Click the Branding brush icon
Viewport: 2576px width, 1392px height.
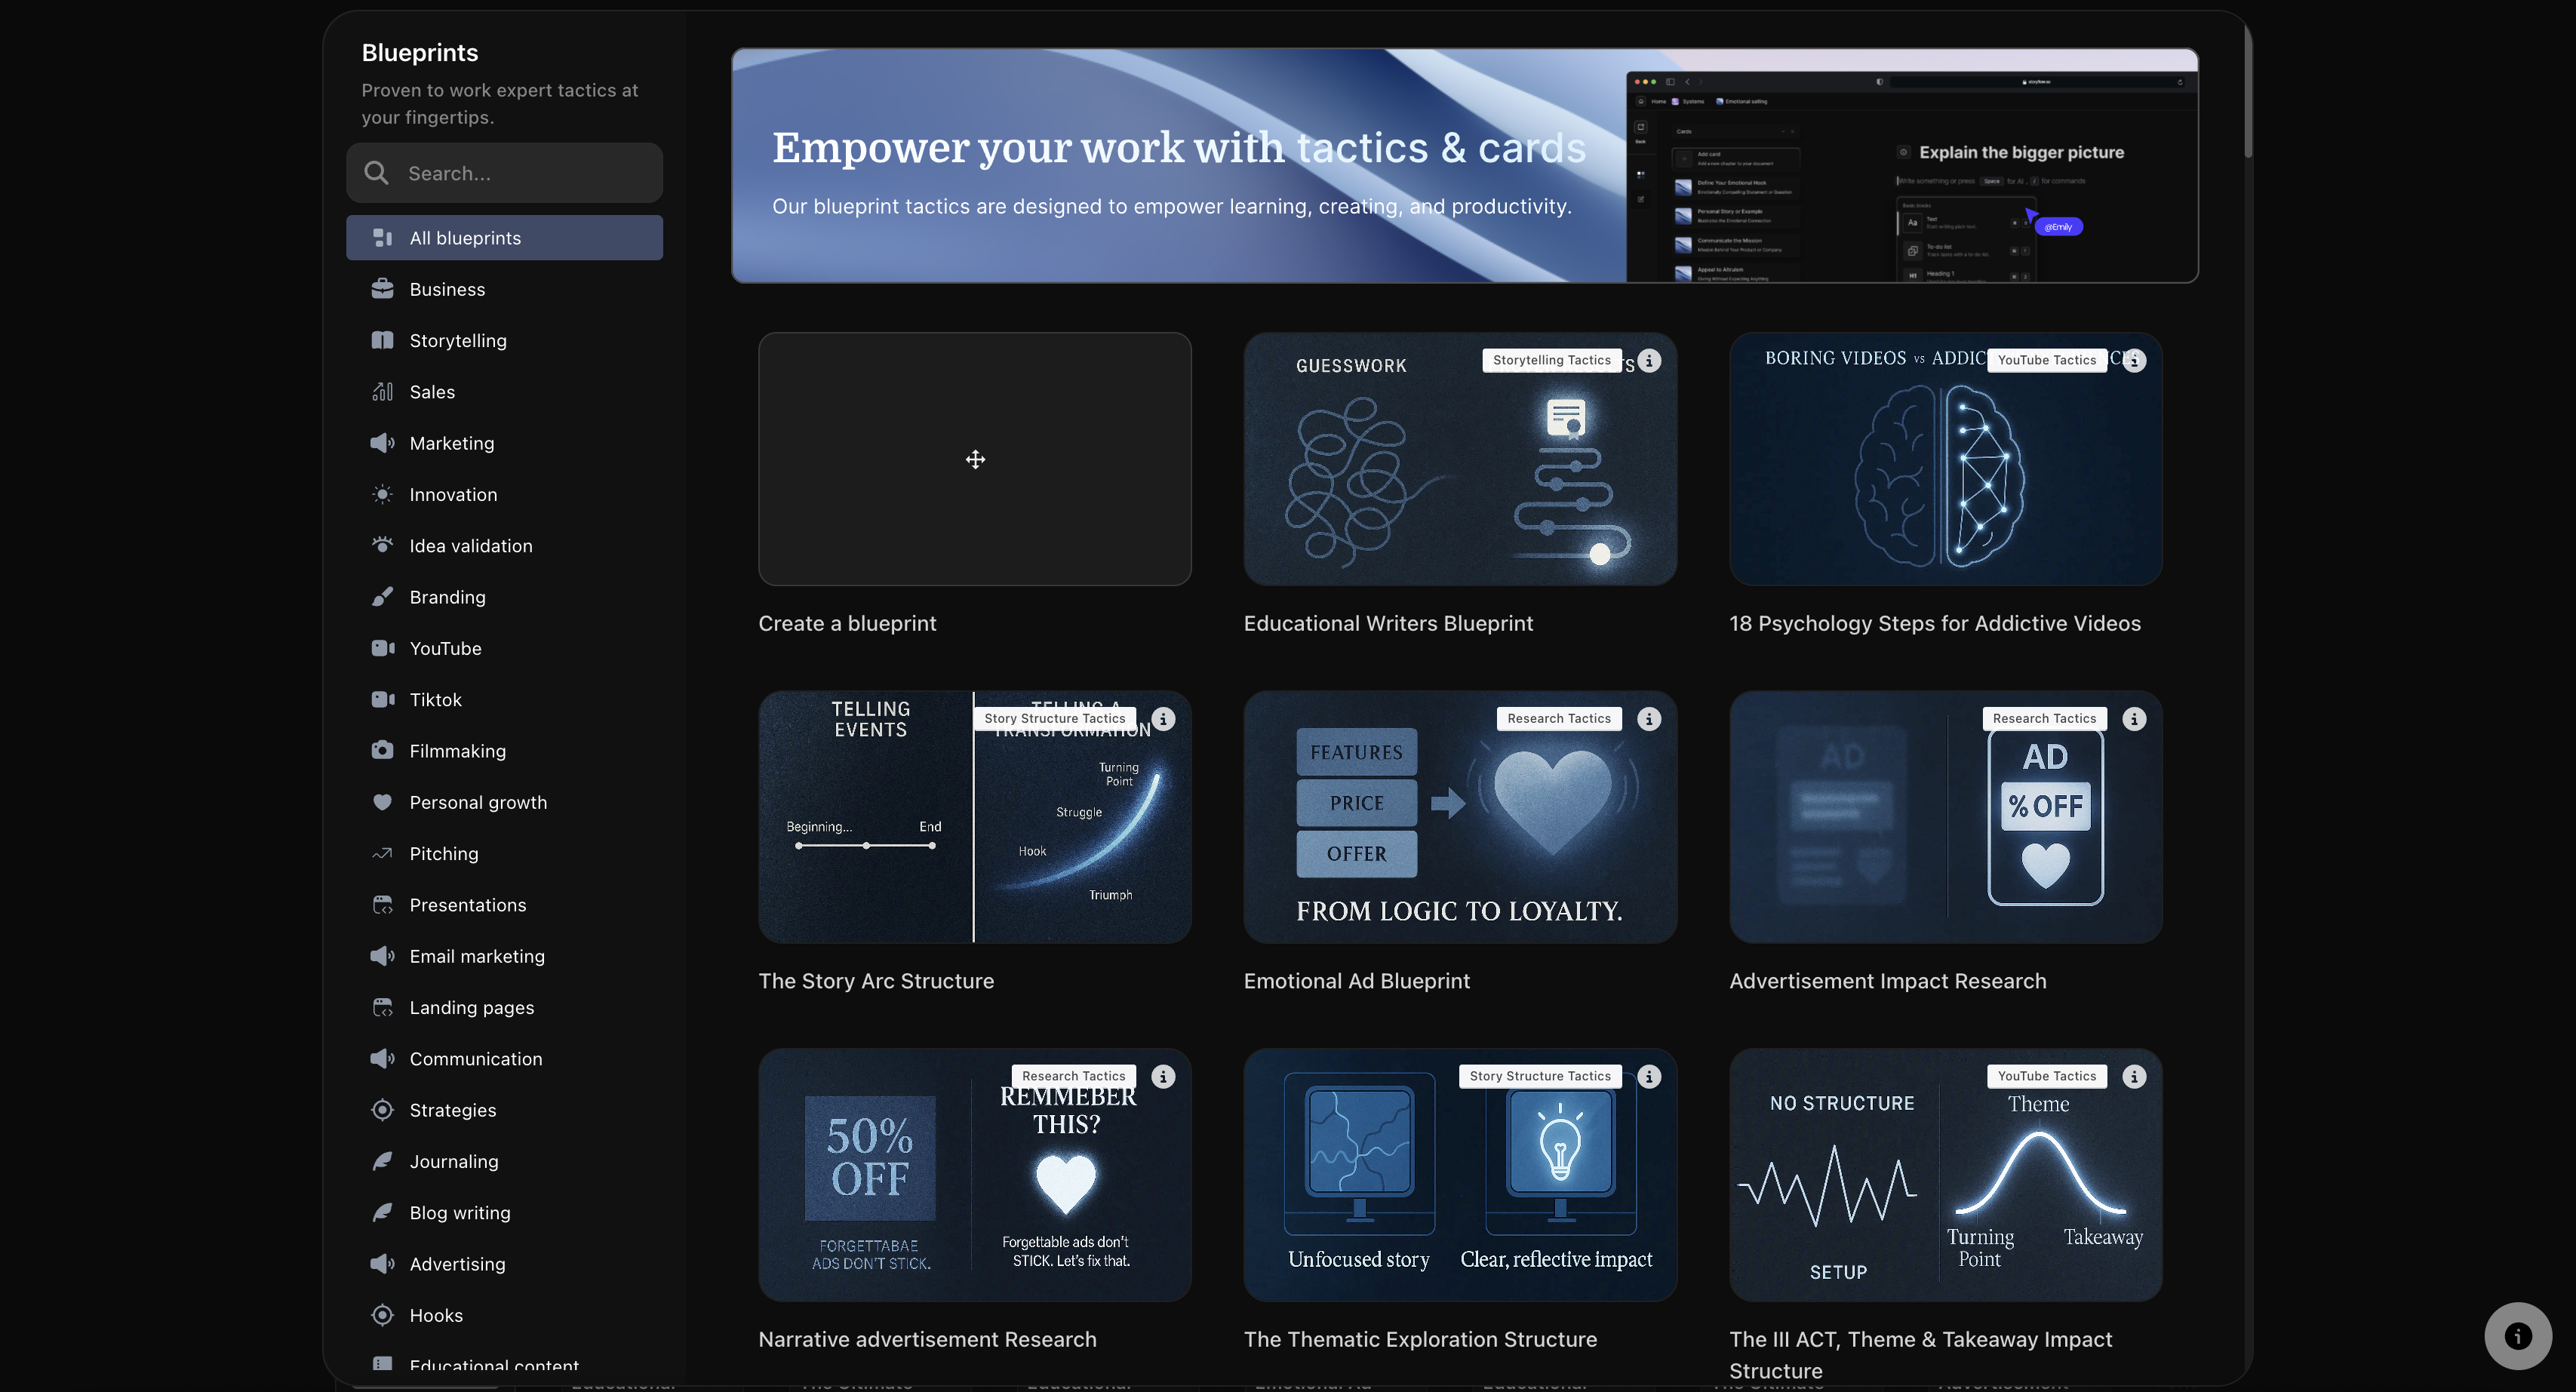[x=383, y=596]
